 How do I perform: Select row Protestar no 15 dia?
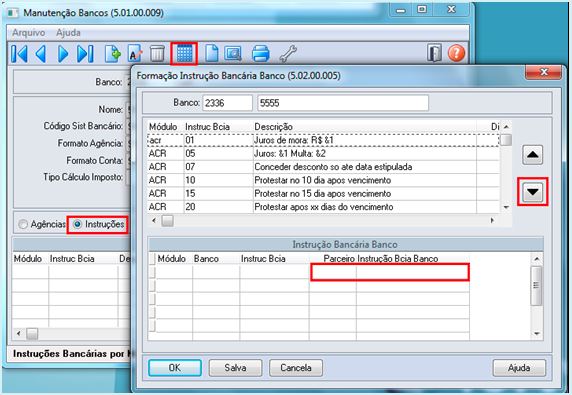(x=323, y=194)
